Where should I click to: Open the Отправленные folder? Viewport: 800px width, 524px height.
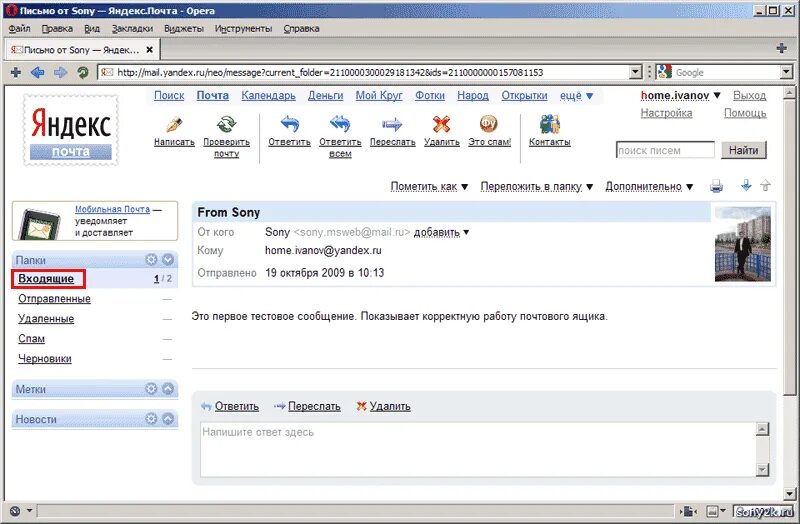point(55,298)
